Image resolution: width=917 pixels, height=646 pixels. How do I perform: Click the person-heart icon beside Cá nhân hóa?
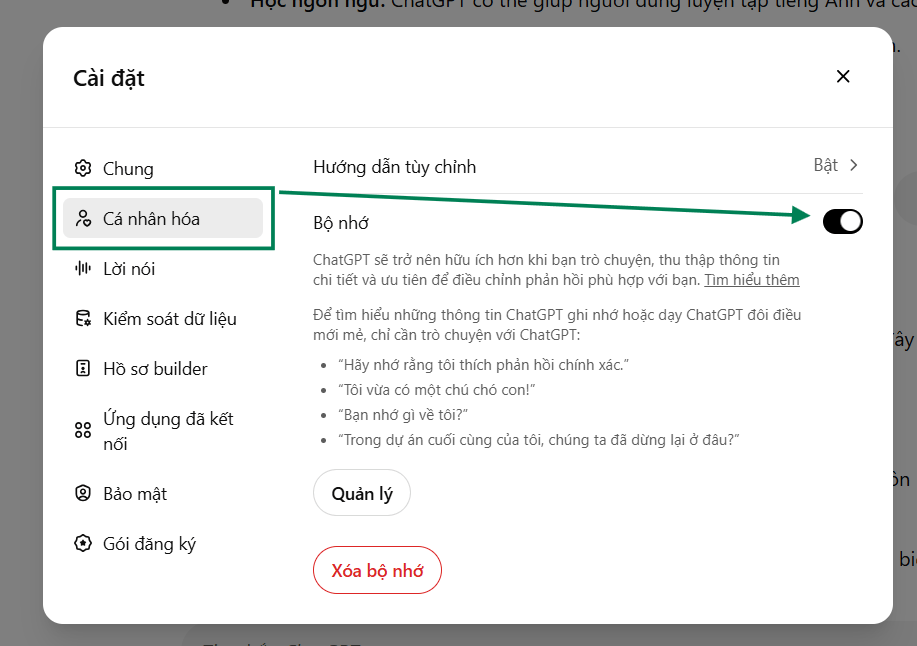point(83,219)
